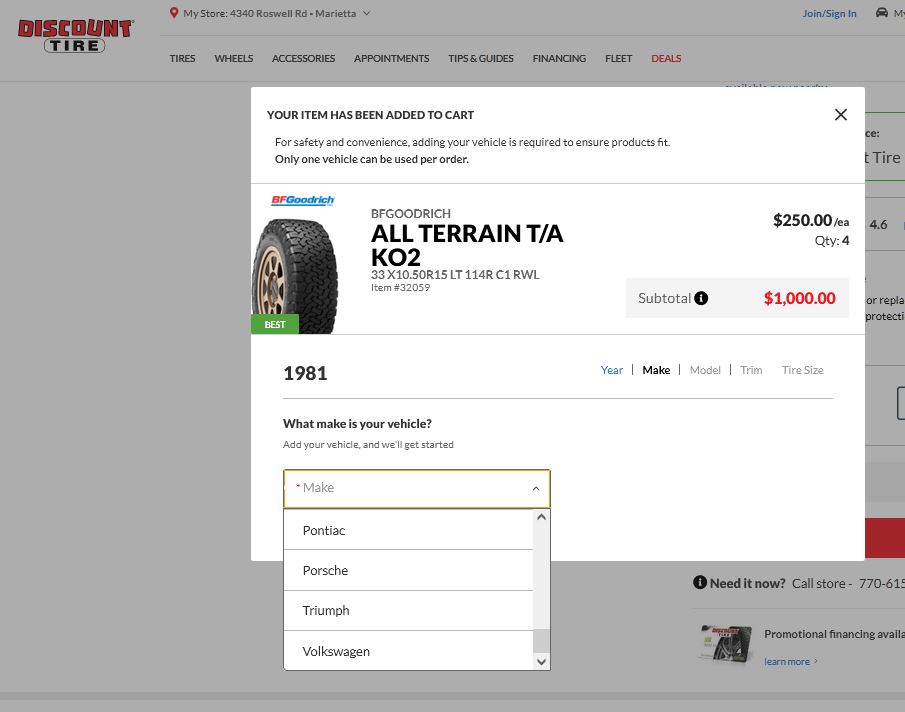Click the make list scrollbar thumb
Viewport: 905px width, 712px height.
541,641
